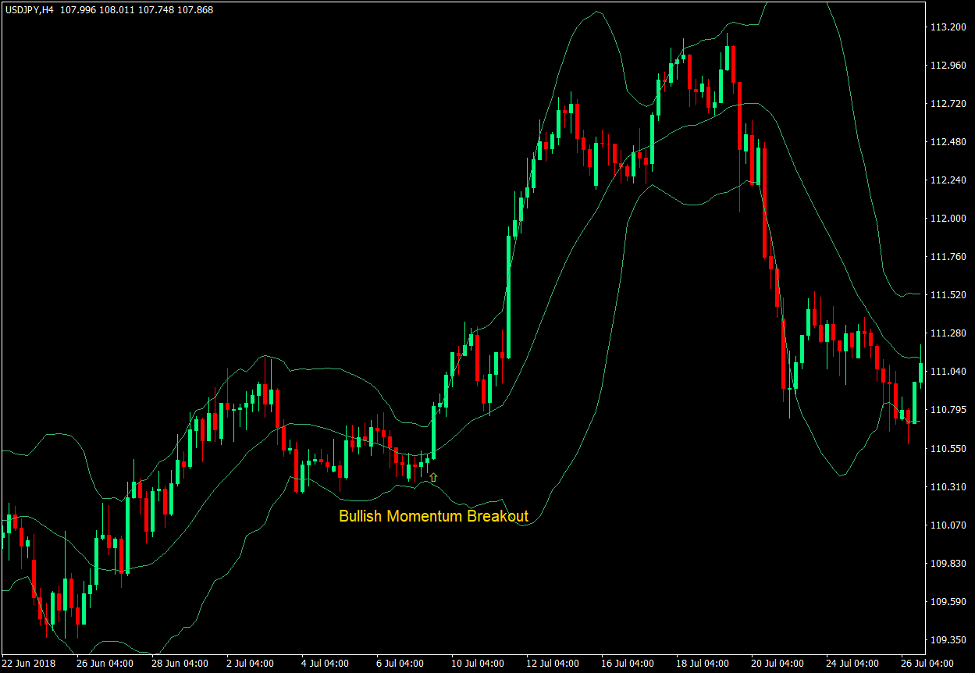Click the 111.040 price axis label

tap(946, 371)
